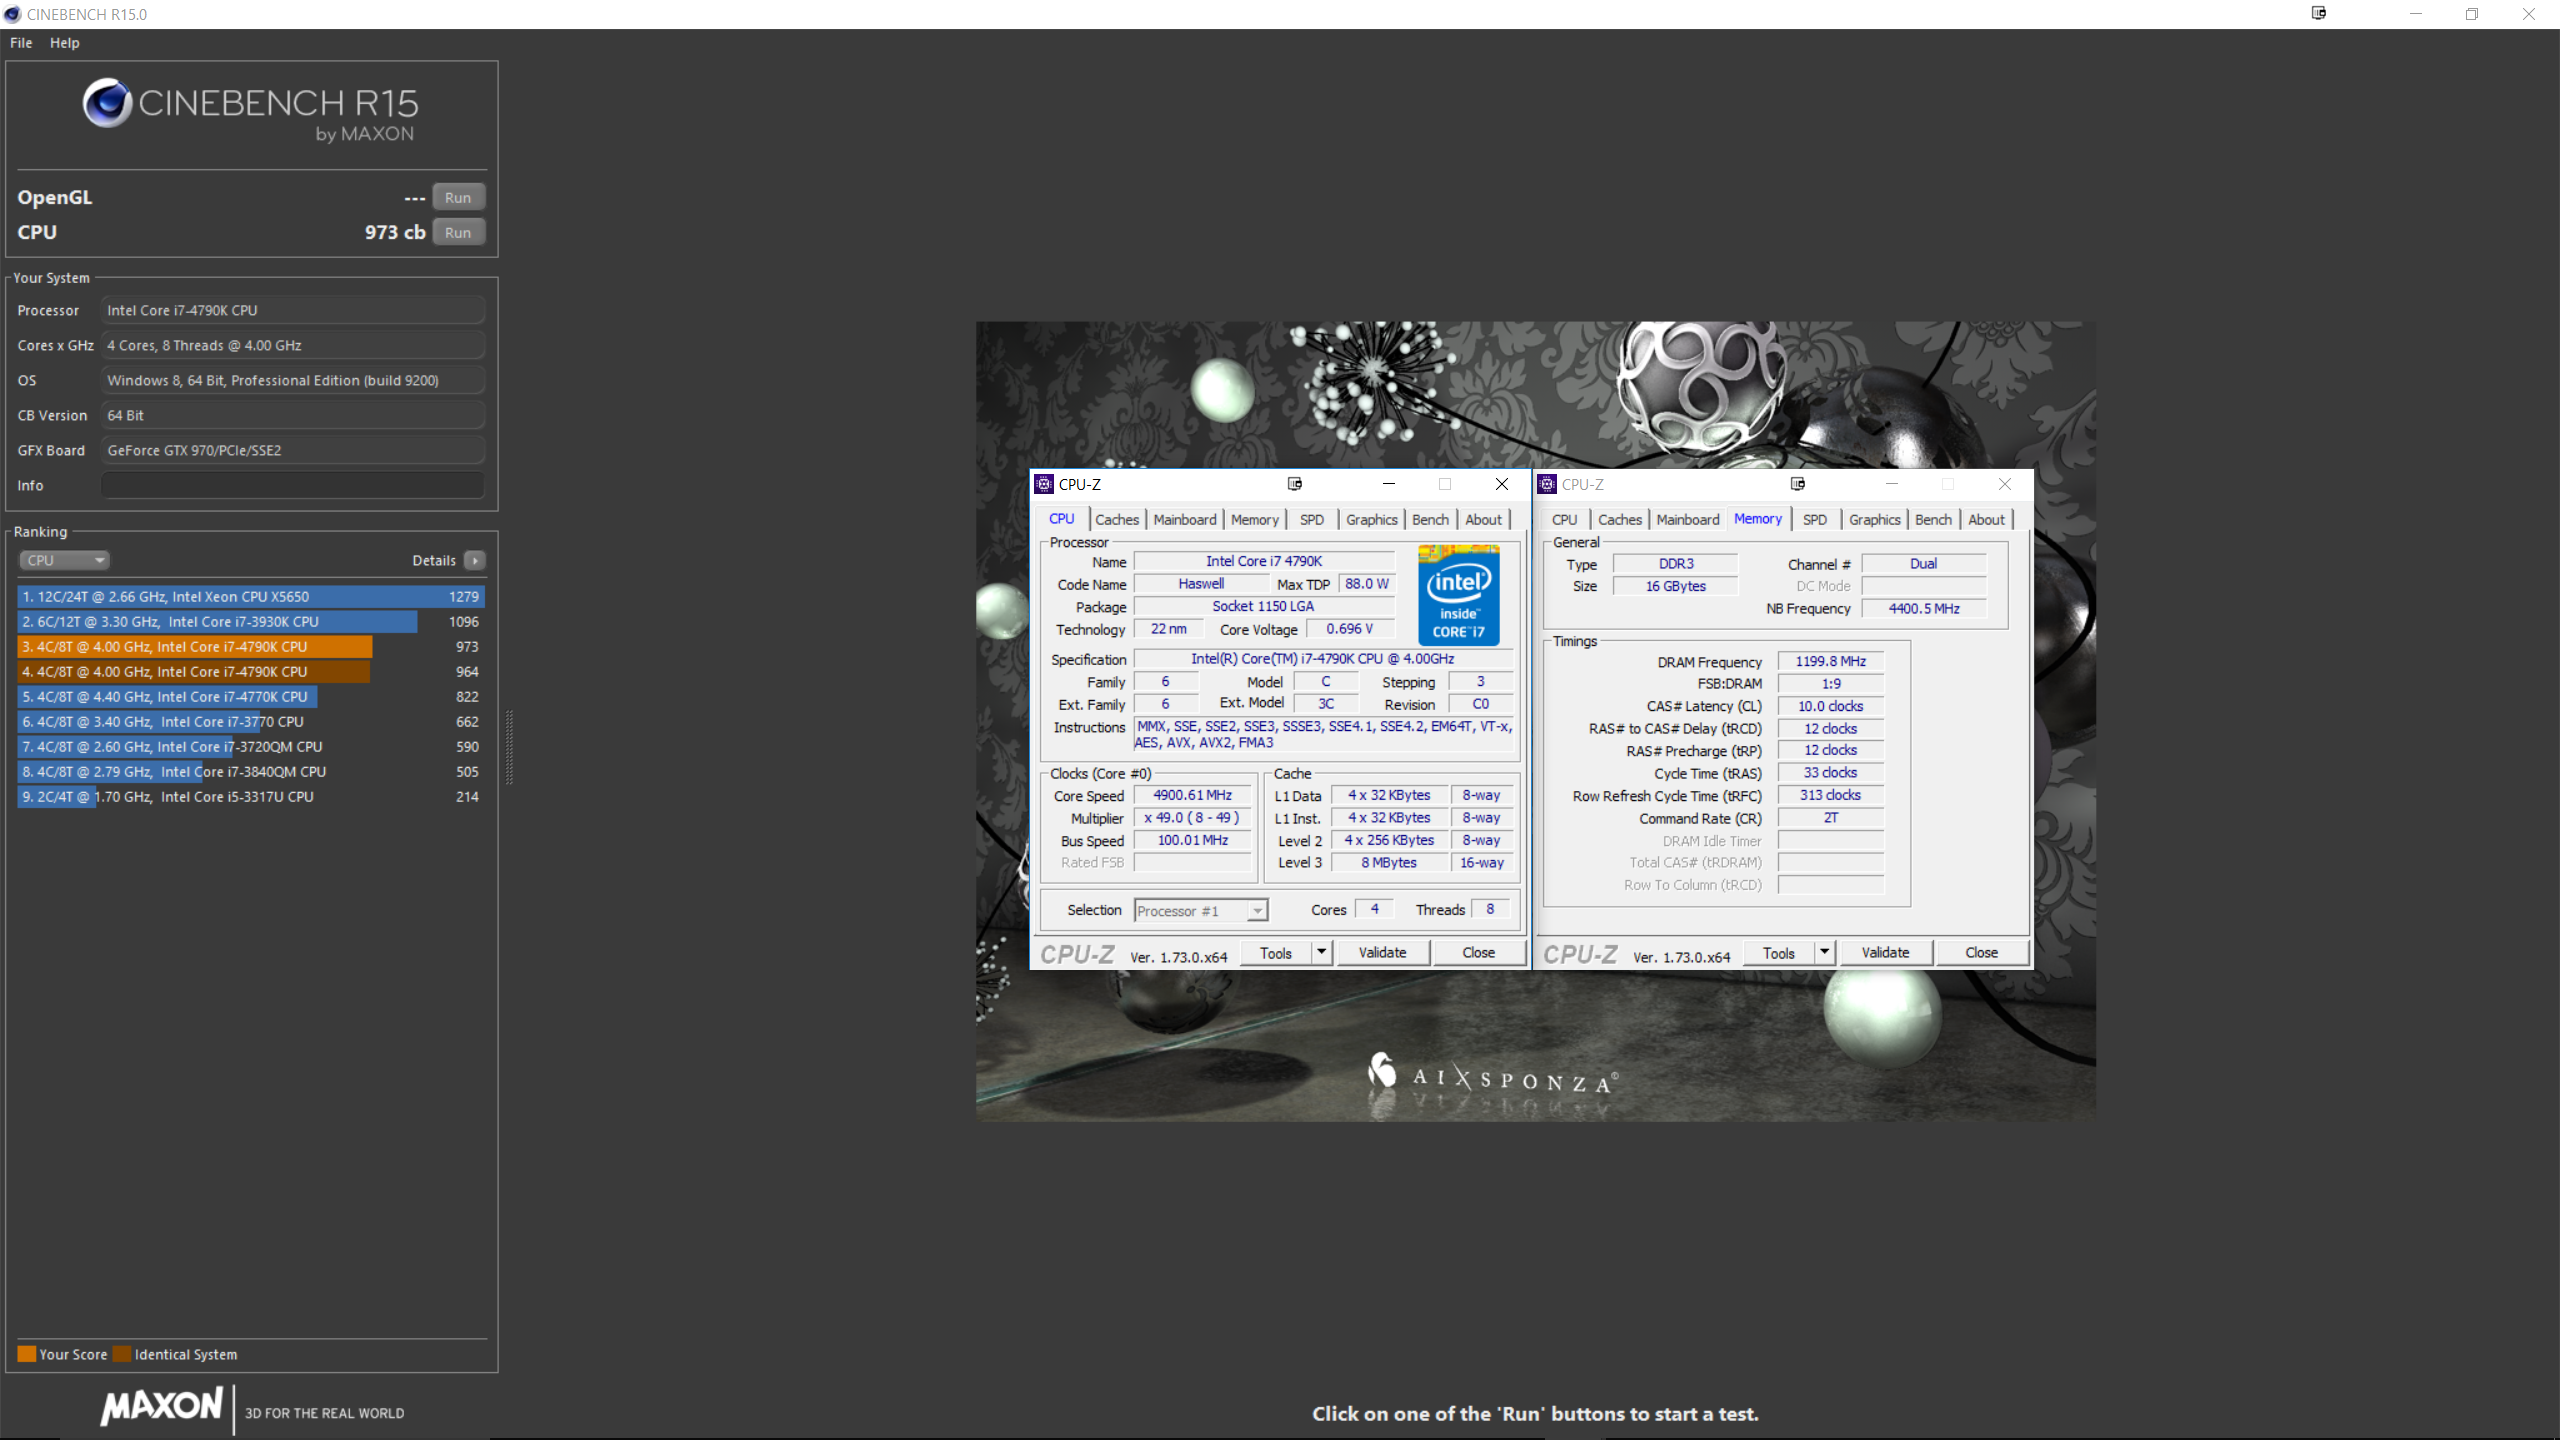The height and width of the screenshot is (1440, 2560).
Task: Run the CPU benchmark test
Action: tap(458, 232)
